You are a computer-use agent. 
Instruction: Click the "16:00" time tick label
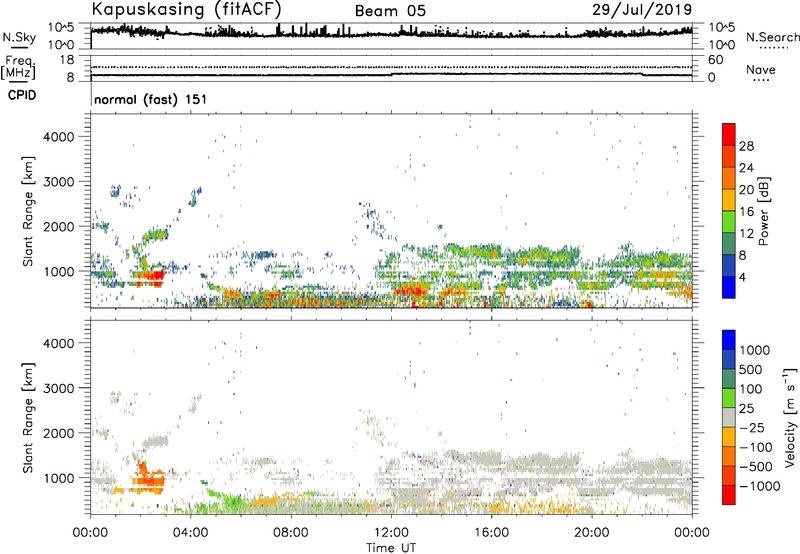point(491,533)
